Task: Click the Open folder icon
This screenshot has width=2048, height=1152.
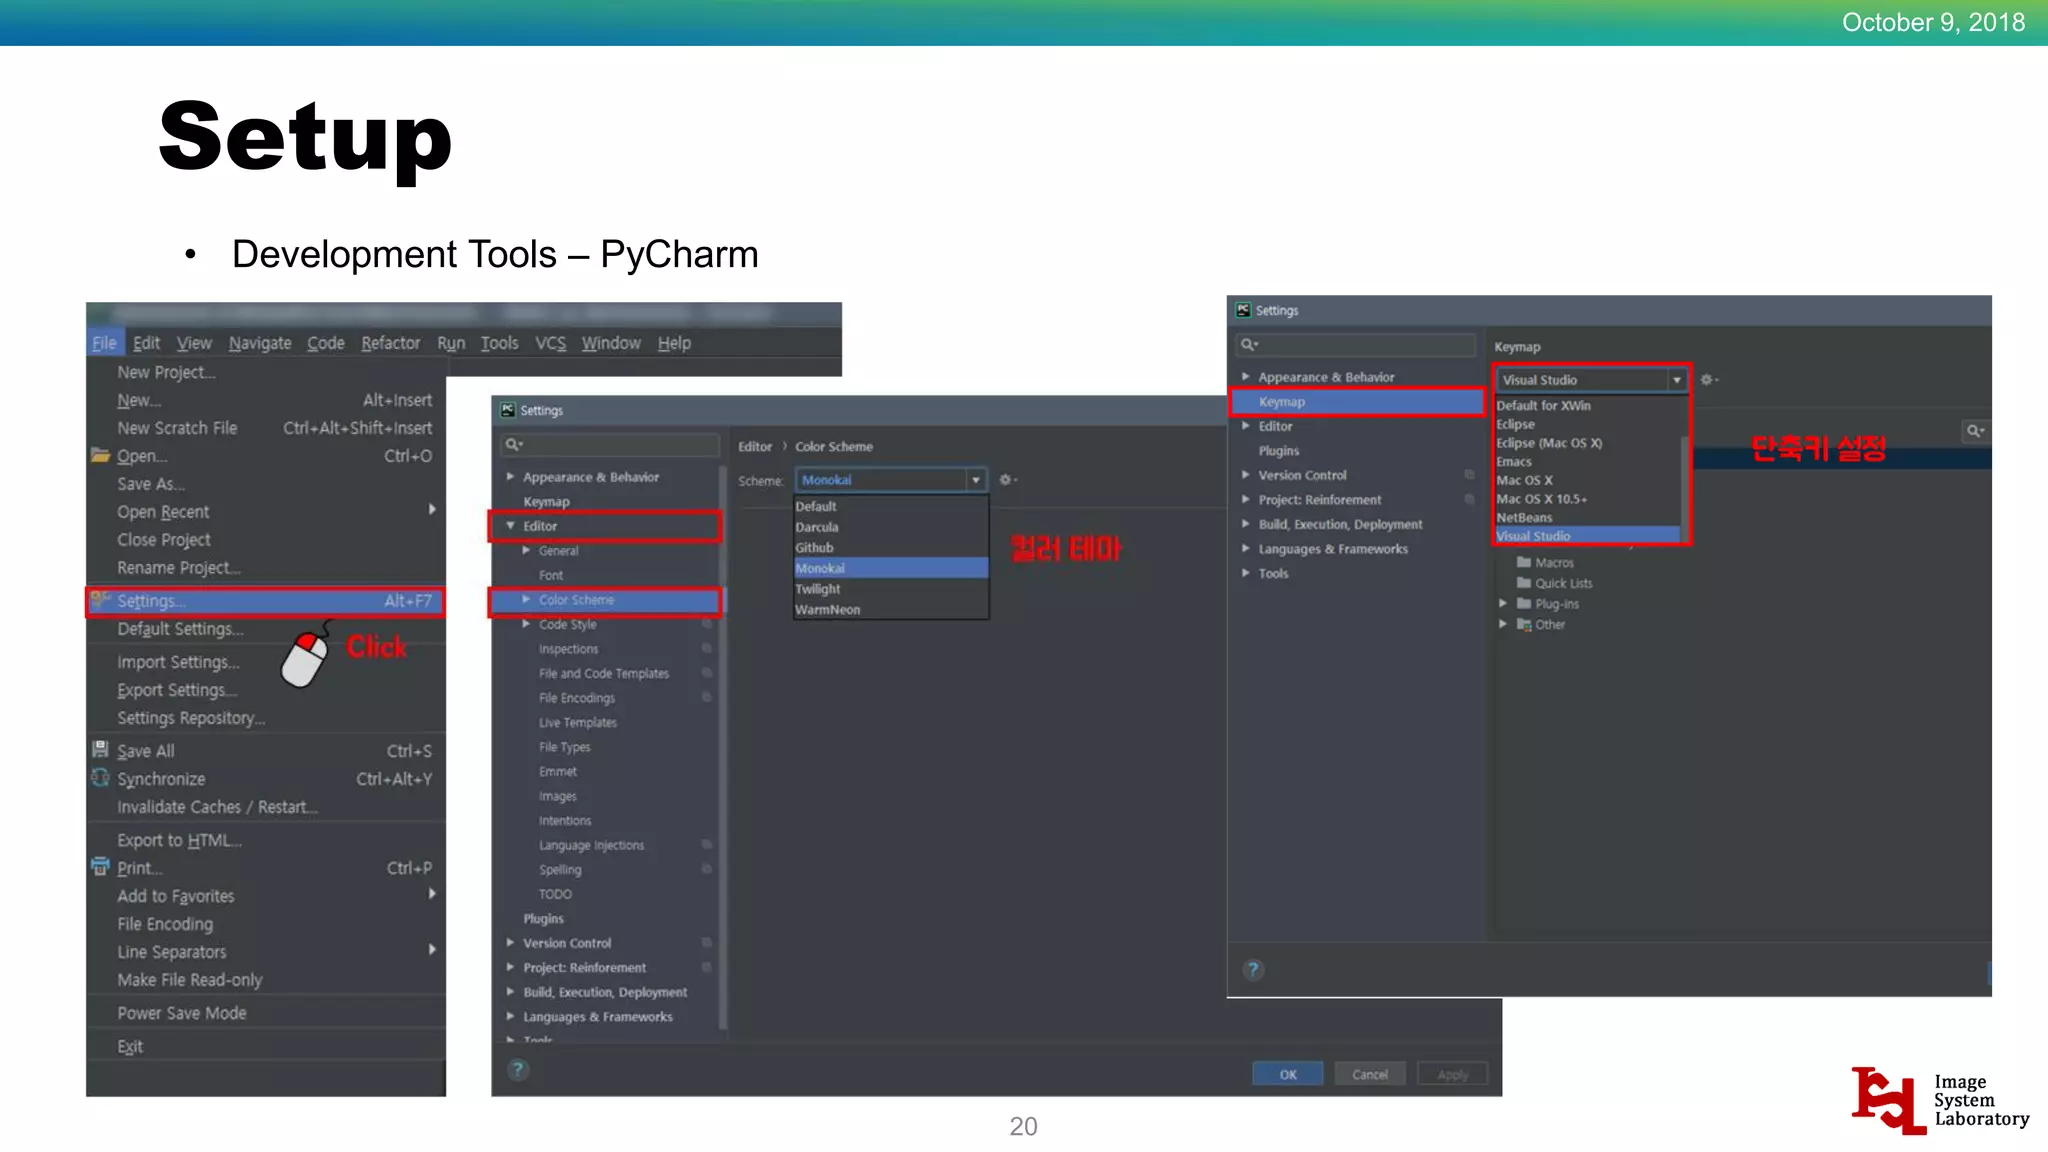Action: coord(100,455)
